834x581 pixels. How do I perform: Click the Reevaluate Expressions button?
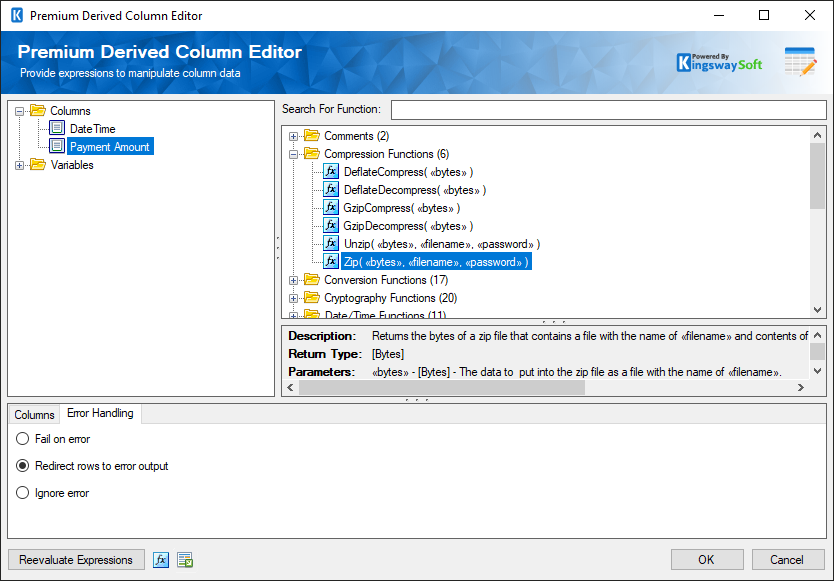coord(76,560)
